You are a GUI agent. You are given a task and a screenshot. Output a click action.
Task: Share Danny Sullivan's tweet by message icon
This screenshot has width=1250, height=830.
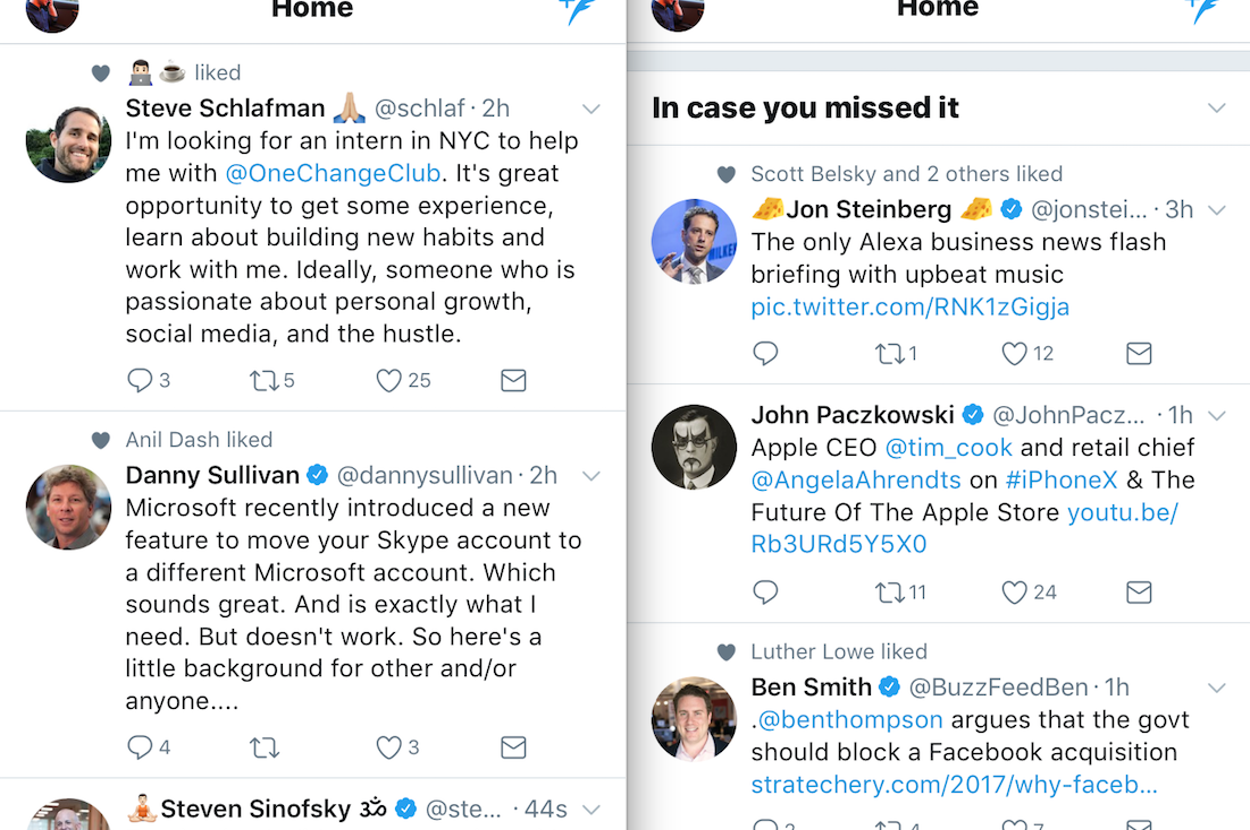513,747
